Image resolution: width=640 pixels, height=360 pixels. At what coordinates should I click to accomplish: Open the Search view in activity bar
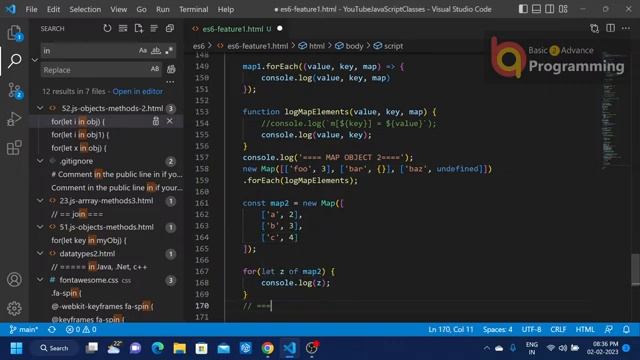pyautogui.click(x=14, y=60)
